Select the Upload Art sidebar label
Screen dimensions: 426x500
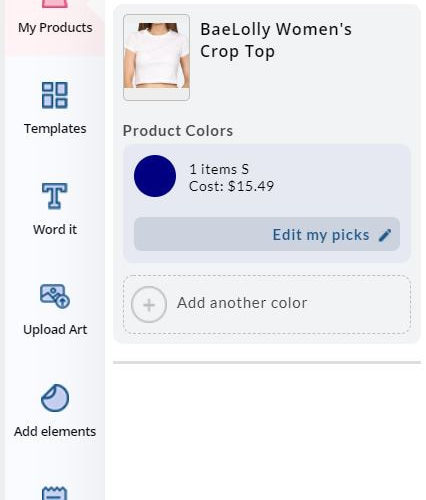coord(55,330)
